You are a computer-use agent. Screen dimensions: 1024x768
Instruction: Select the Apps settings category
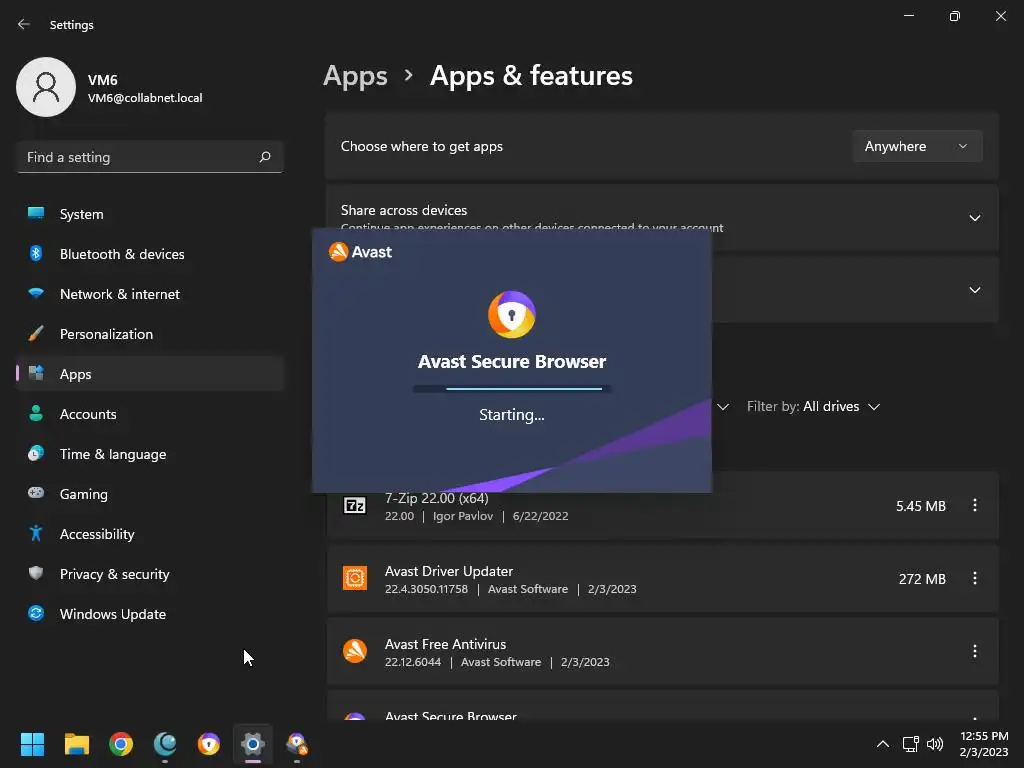click(150, 374)
